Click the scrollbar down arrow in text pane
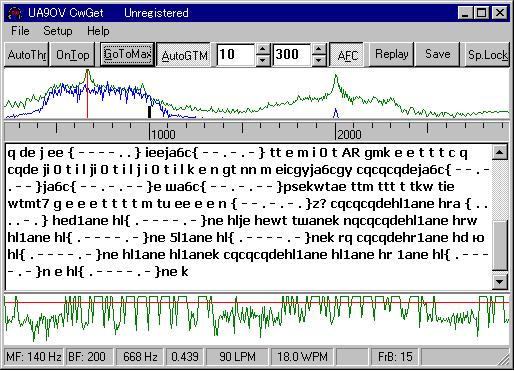 pos(500,282)
